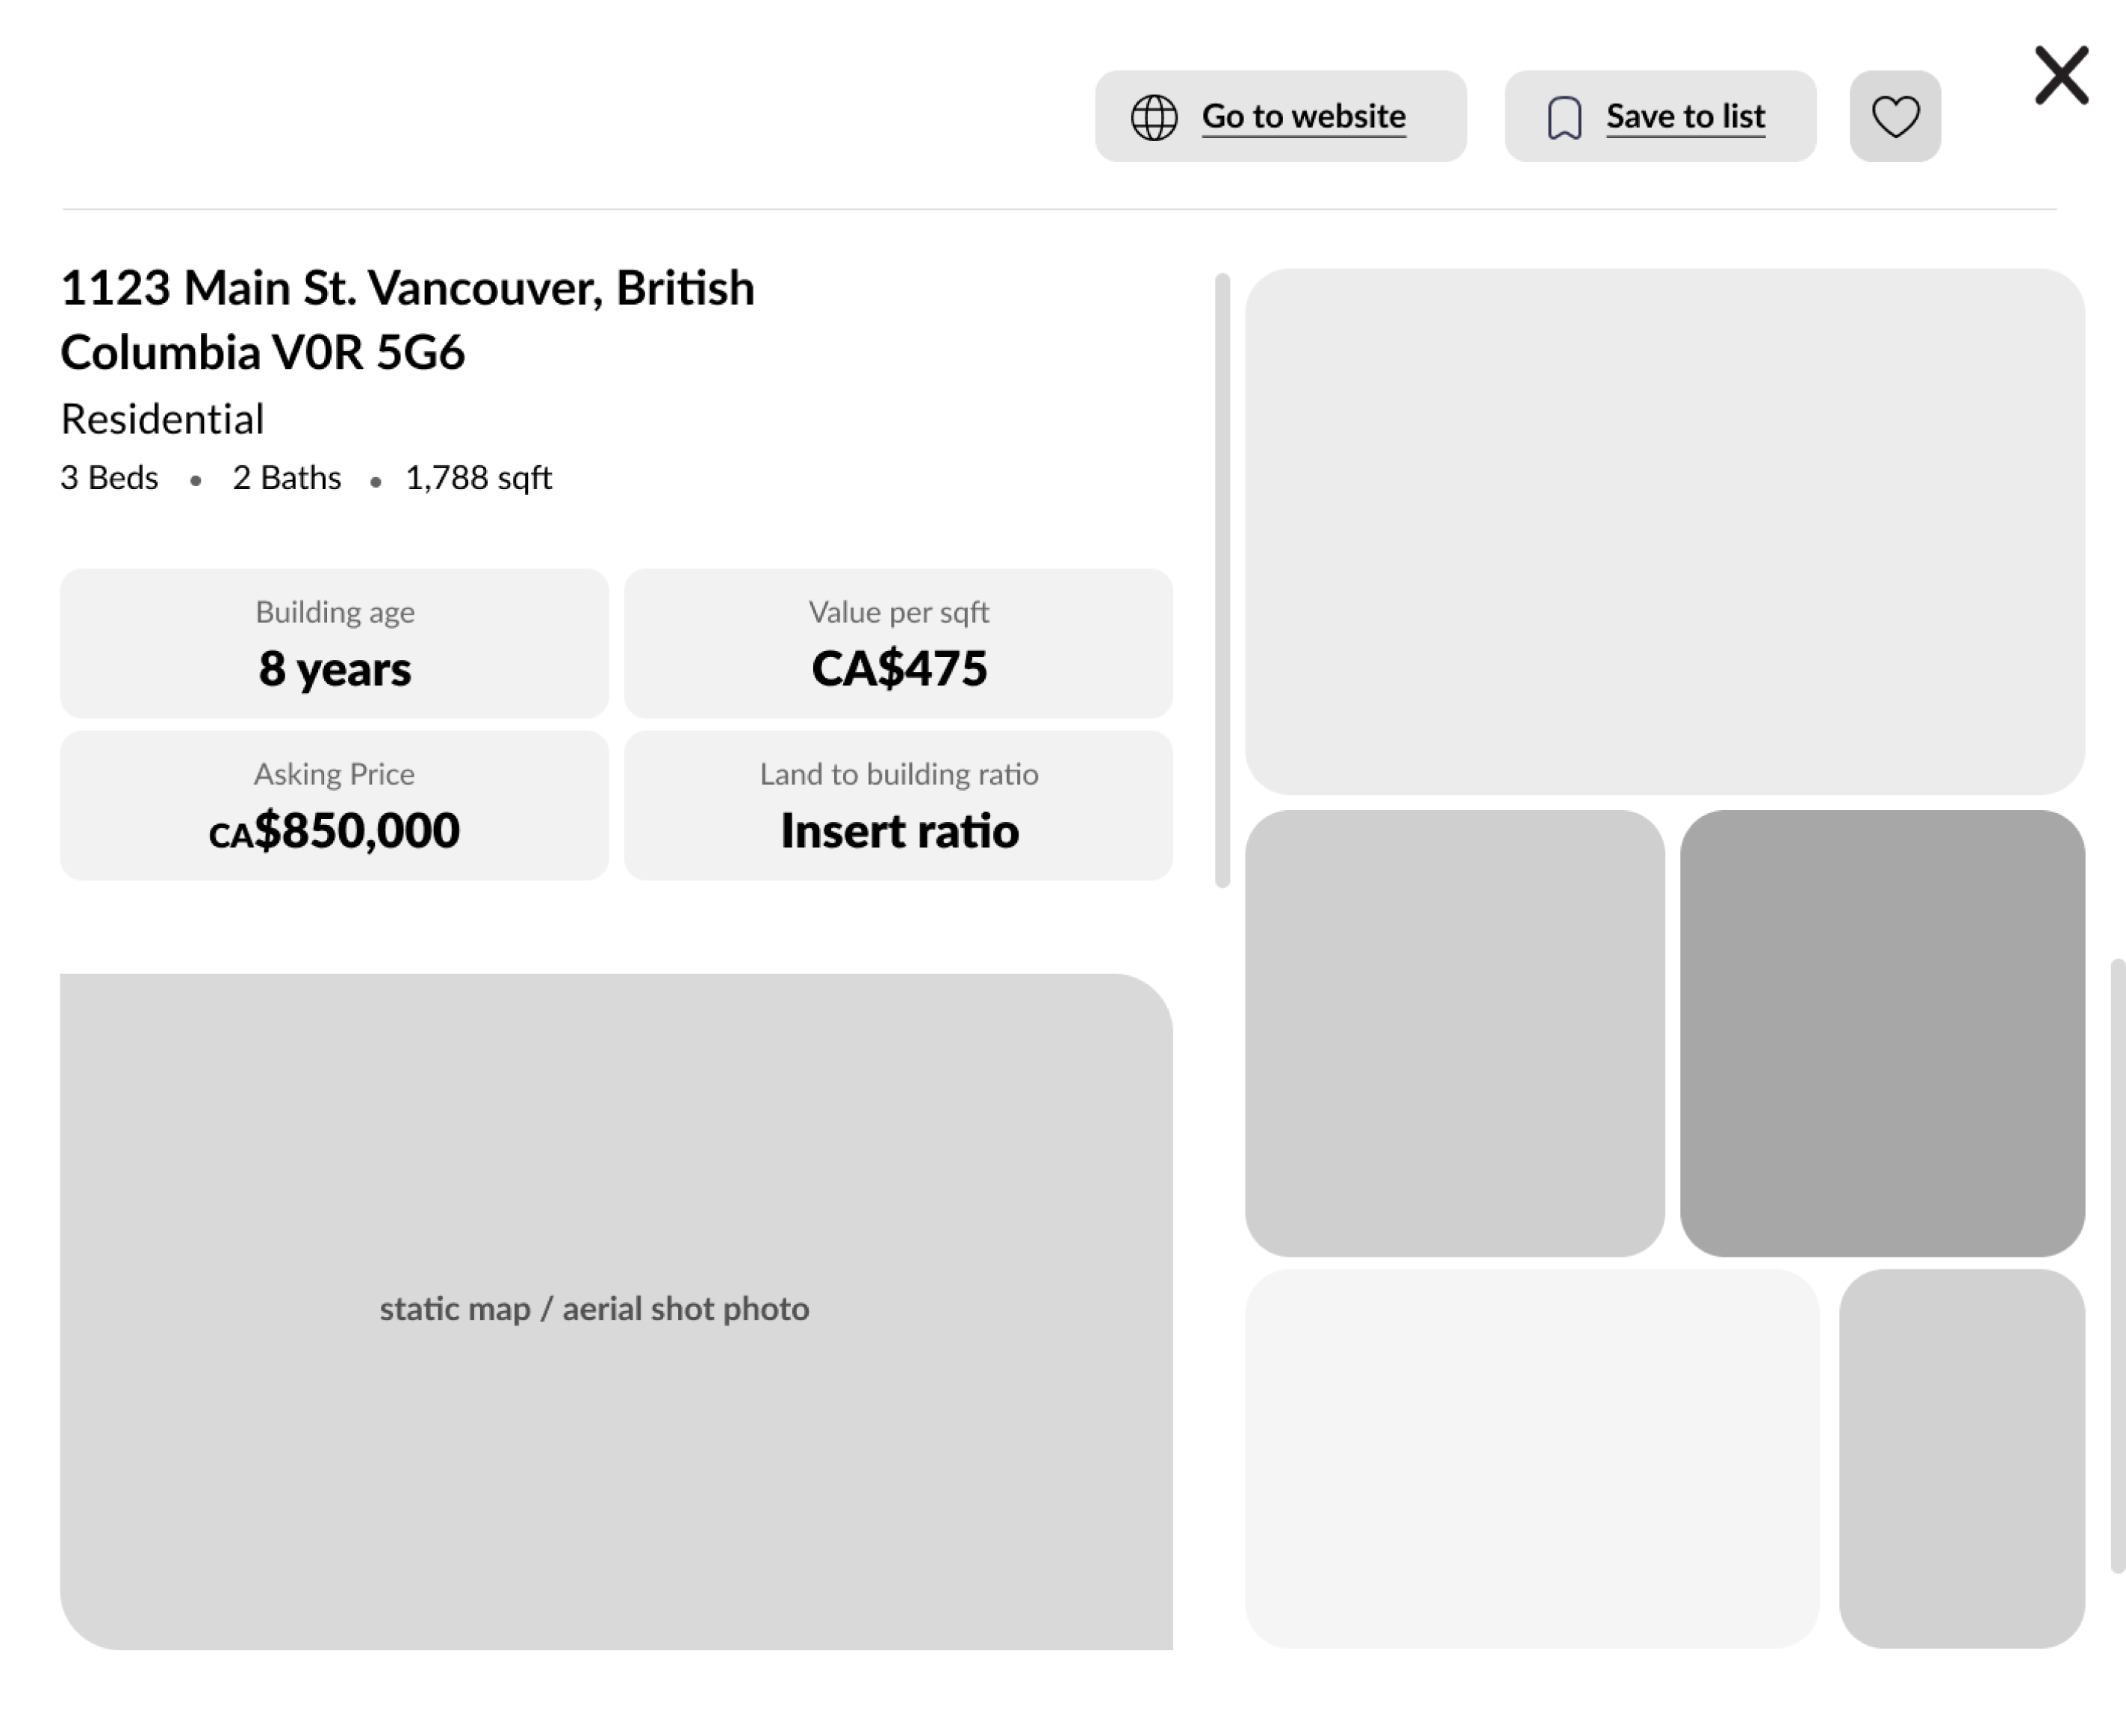Open the large top property photo
The width and height of the screenshot is (2126, 1736).
1664,531
